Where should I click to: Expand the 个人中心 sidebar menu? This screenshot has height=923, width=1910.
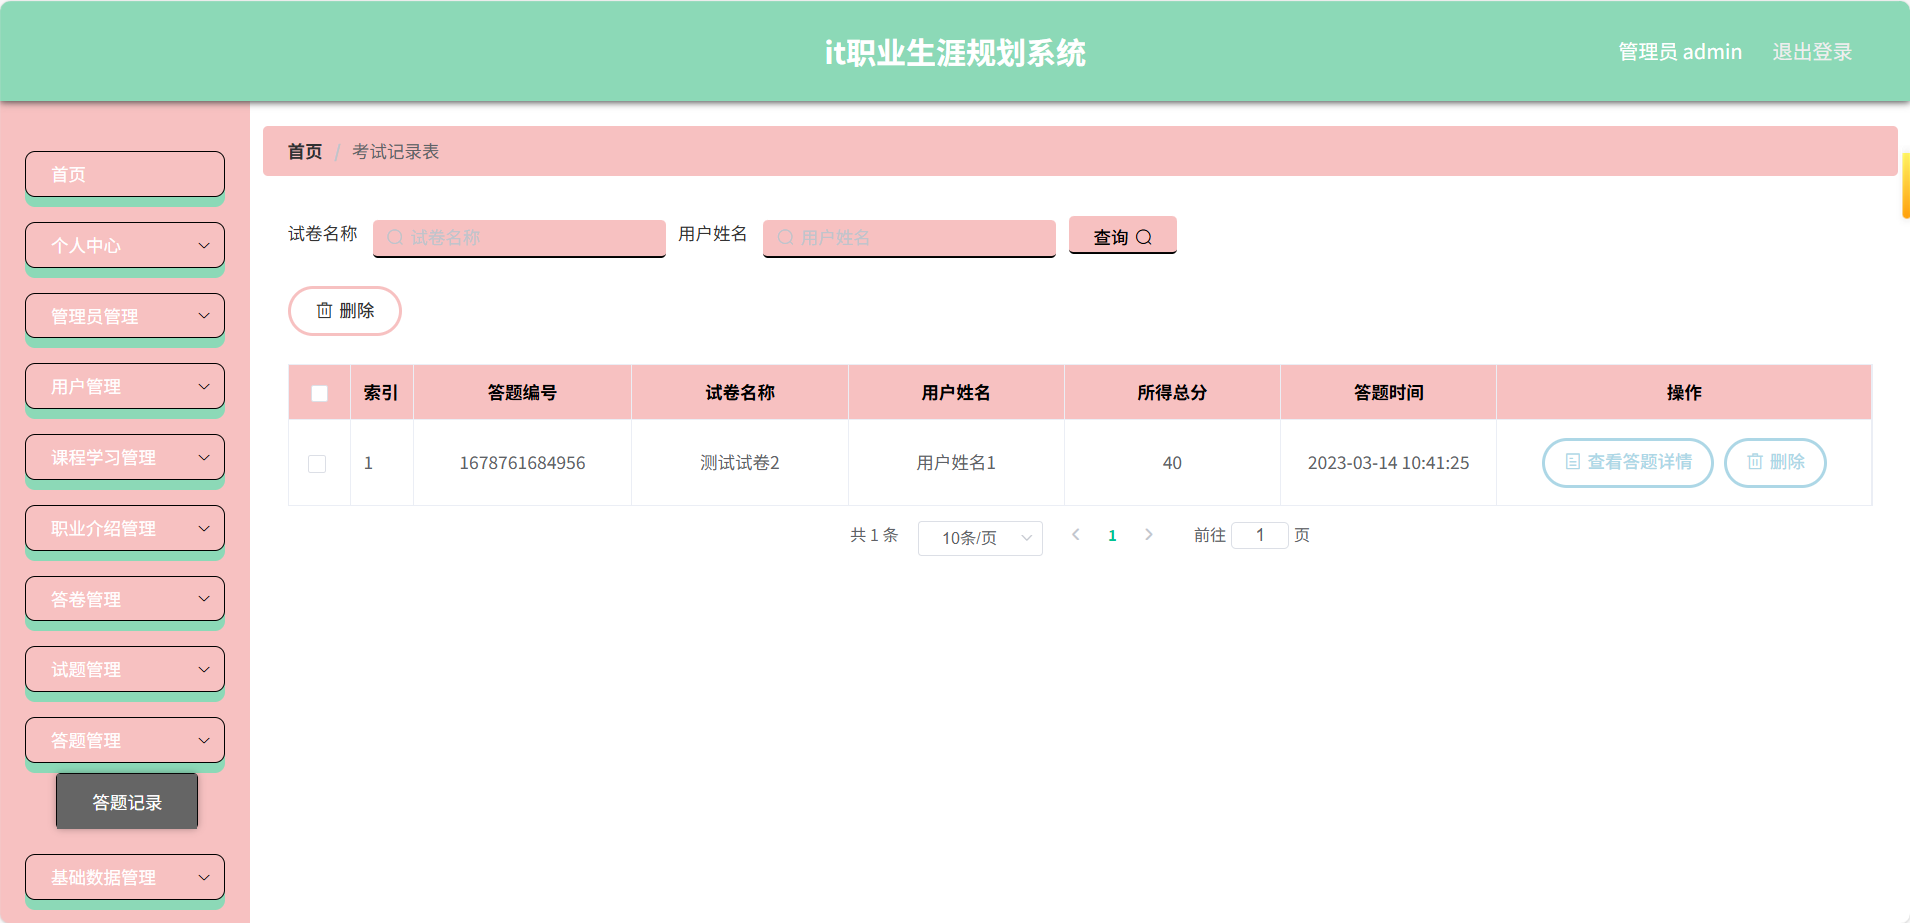(x=125, y=245)
